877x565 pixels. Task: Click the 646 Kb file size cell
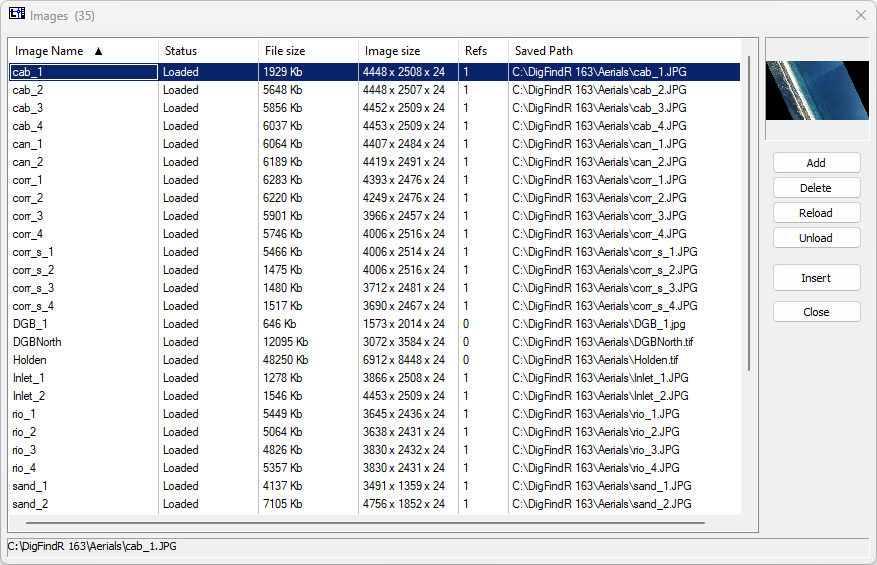[x=282, y=324]
